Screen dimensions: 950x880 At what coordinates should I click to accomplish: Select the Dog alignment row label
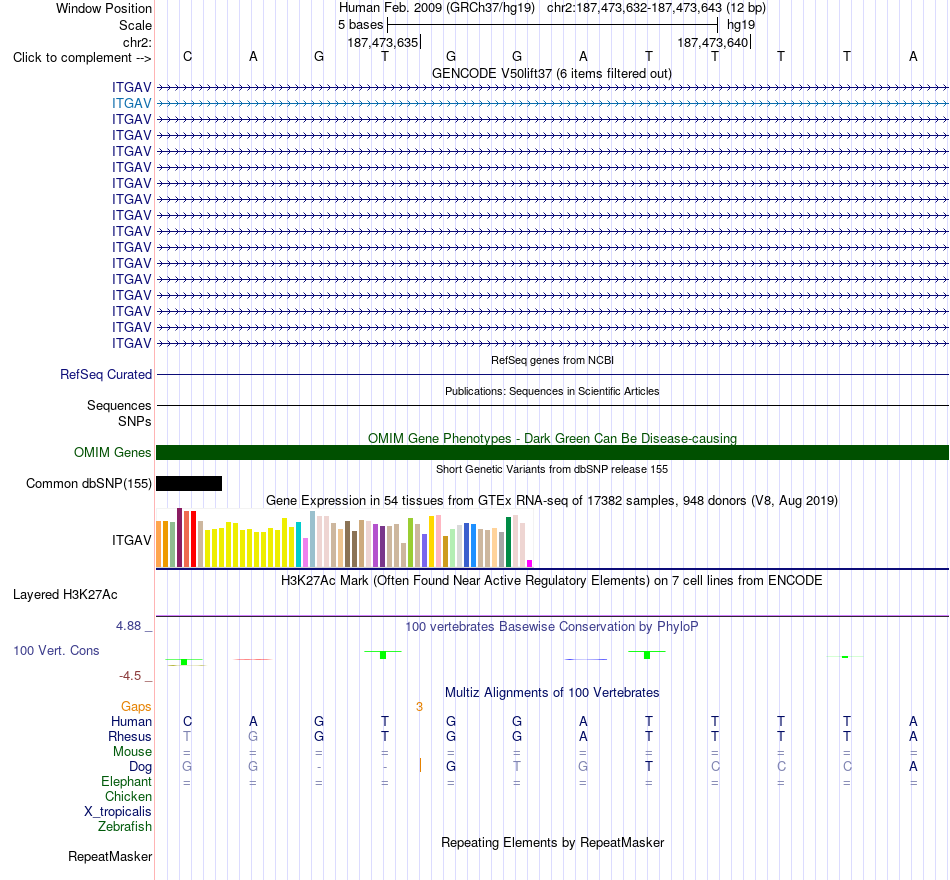(x=141, y=767)
